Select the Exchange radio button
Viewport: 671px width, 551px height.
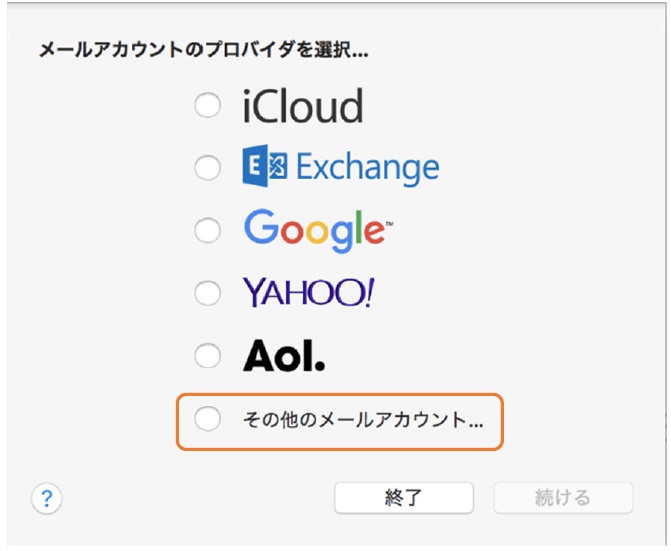tap(208, 167)
